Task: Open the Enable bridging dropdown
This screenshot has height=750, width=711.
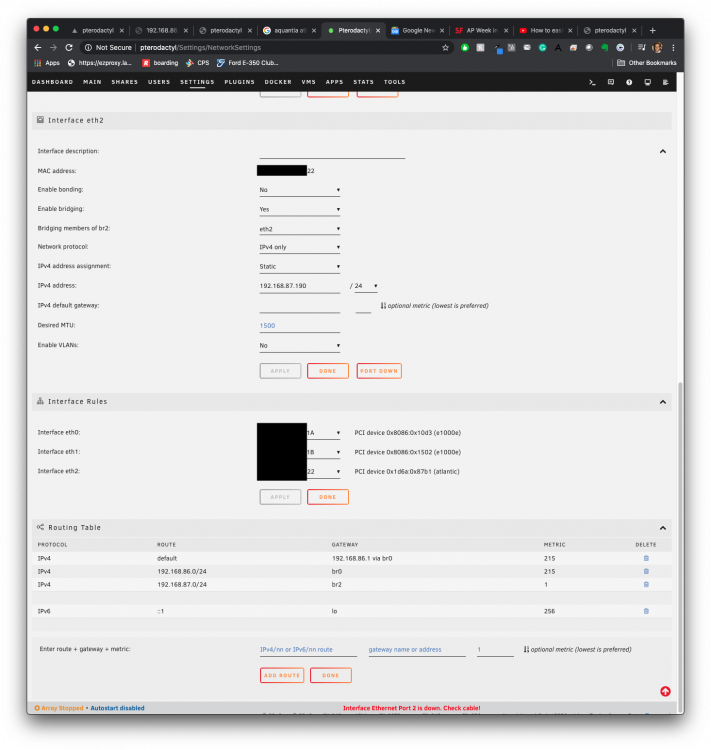Action: click(x=300, y=210)
